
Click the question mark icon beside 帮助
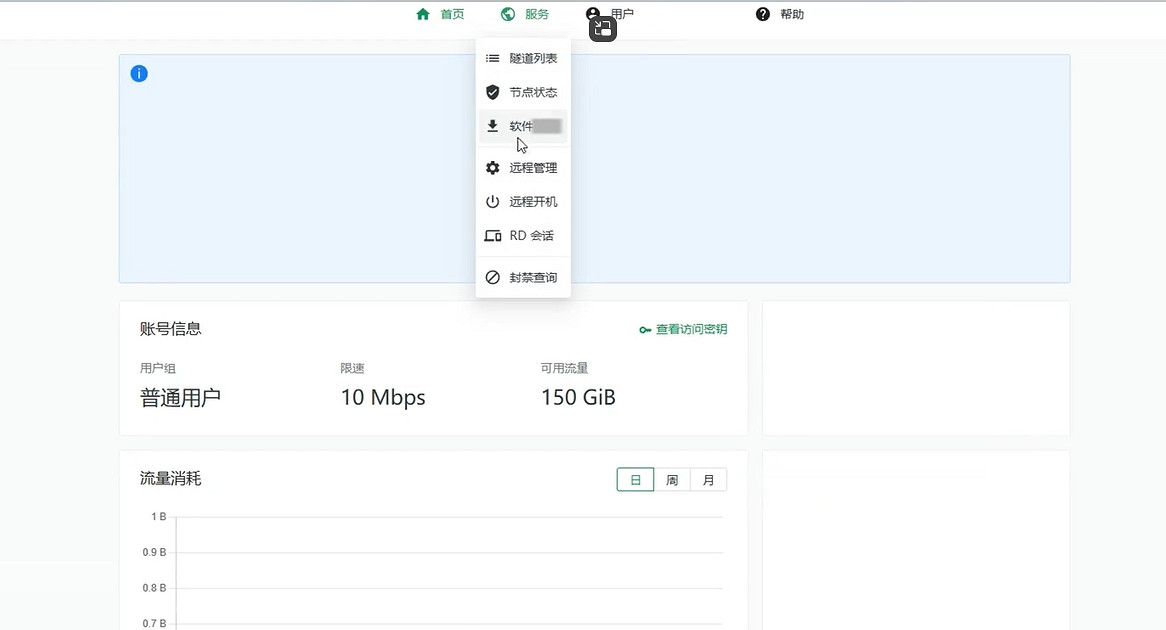pyautogui.click(x=763, y=14)
